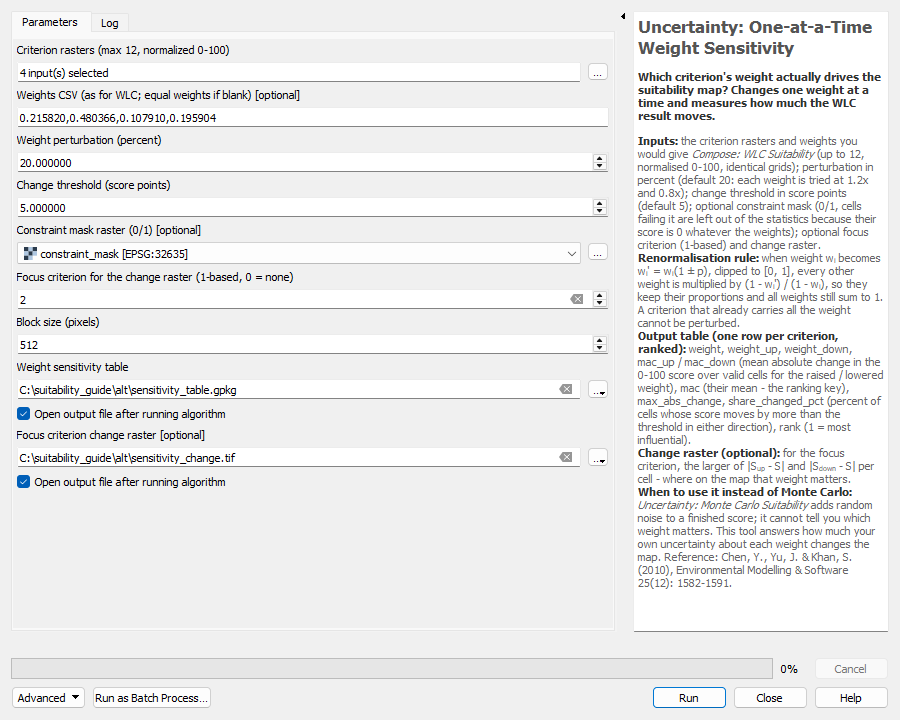Switch to the Log tab
Viewport: 900px width, 720px height.
point(110,23)
